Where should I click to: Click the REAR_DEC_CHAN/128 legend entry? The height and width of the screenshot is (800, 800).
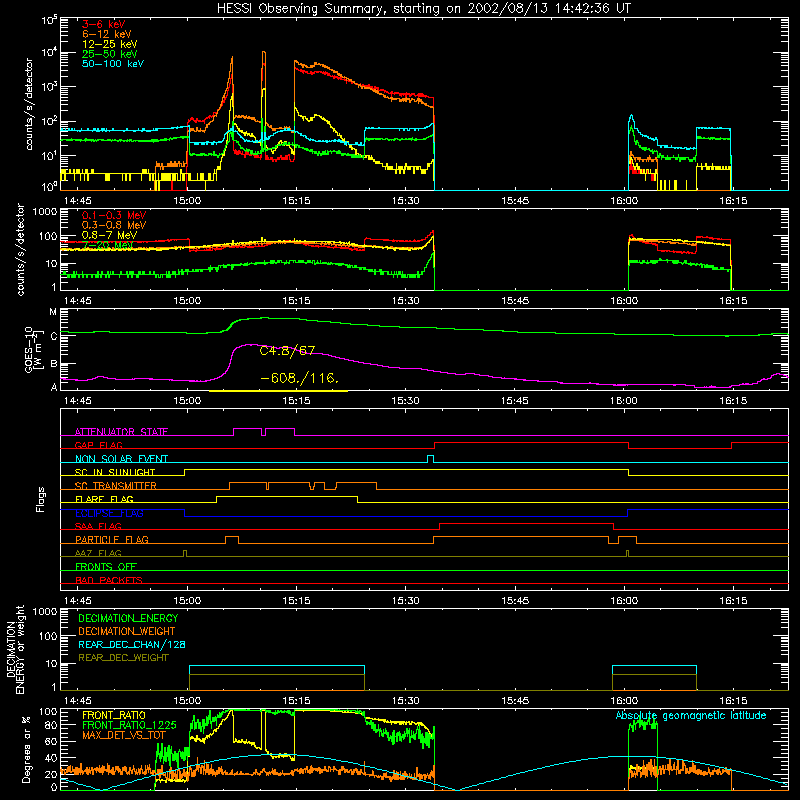(132, 644)
